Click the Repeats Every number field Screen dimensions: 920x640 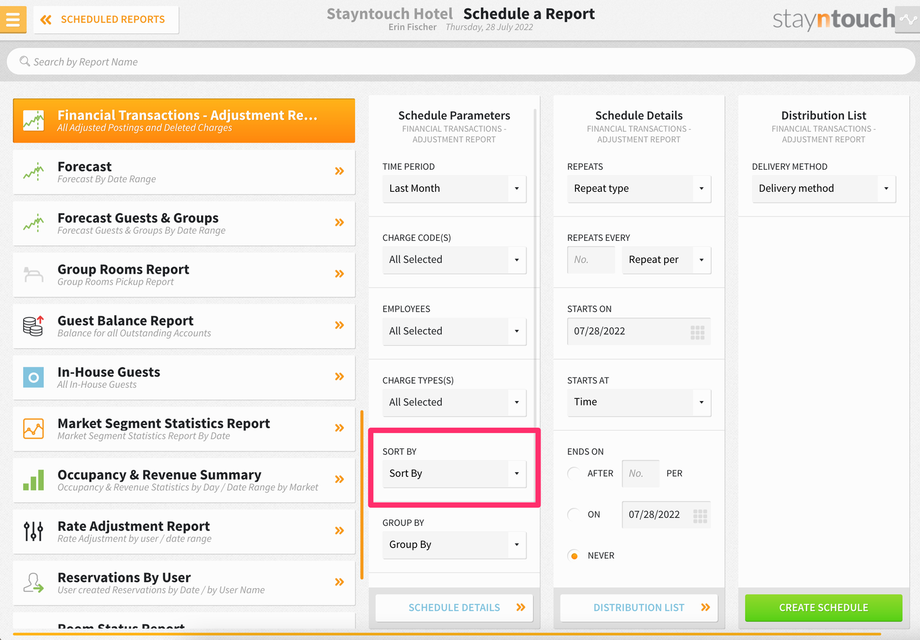pyautogui.click(x=591, y=259)
